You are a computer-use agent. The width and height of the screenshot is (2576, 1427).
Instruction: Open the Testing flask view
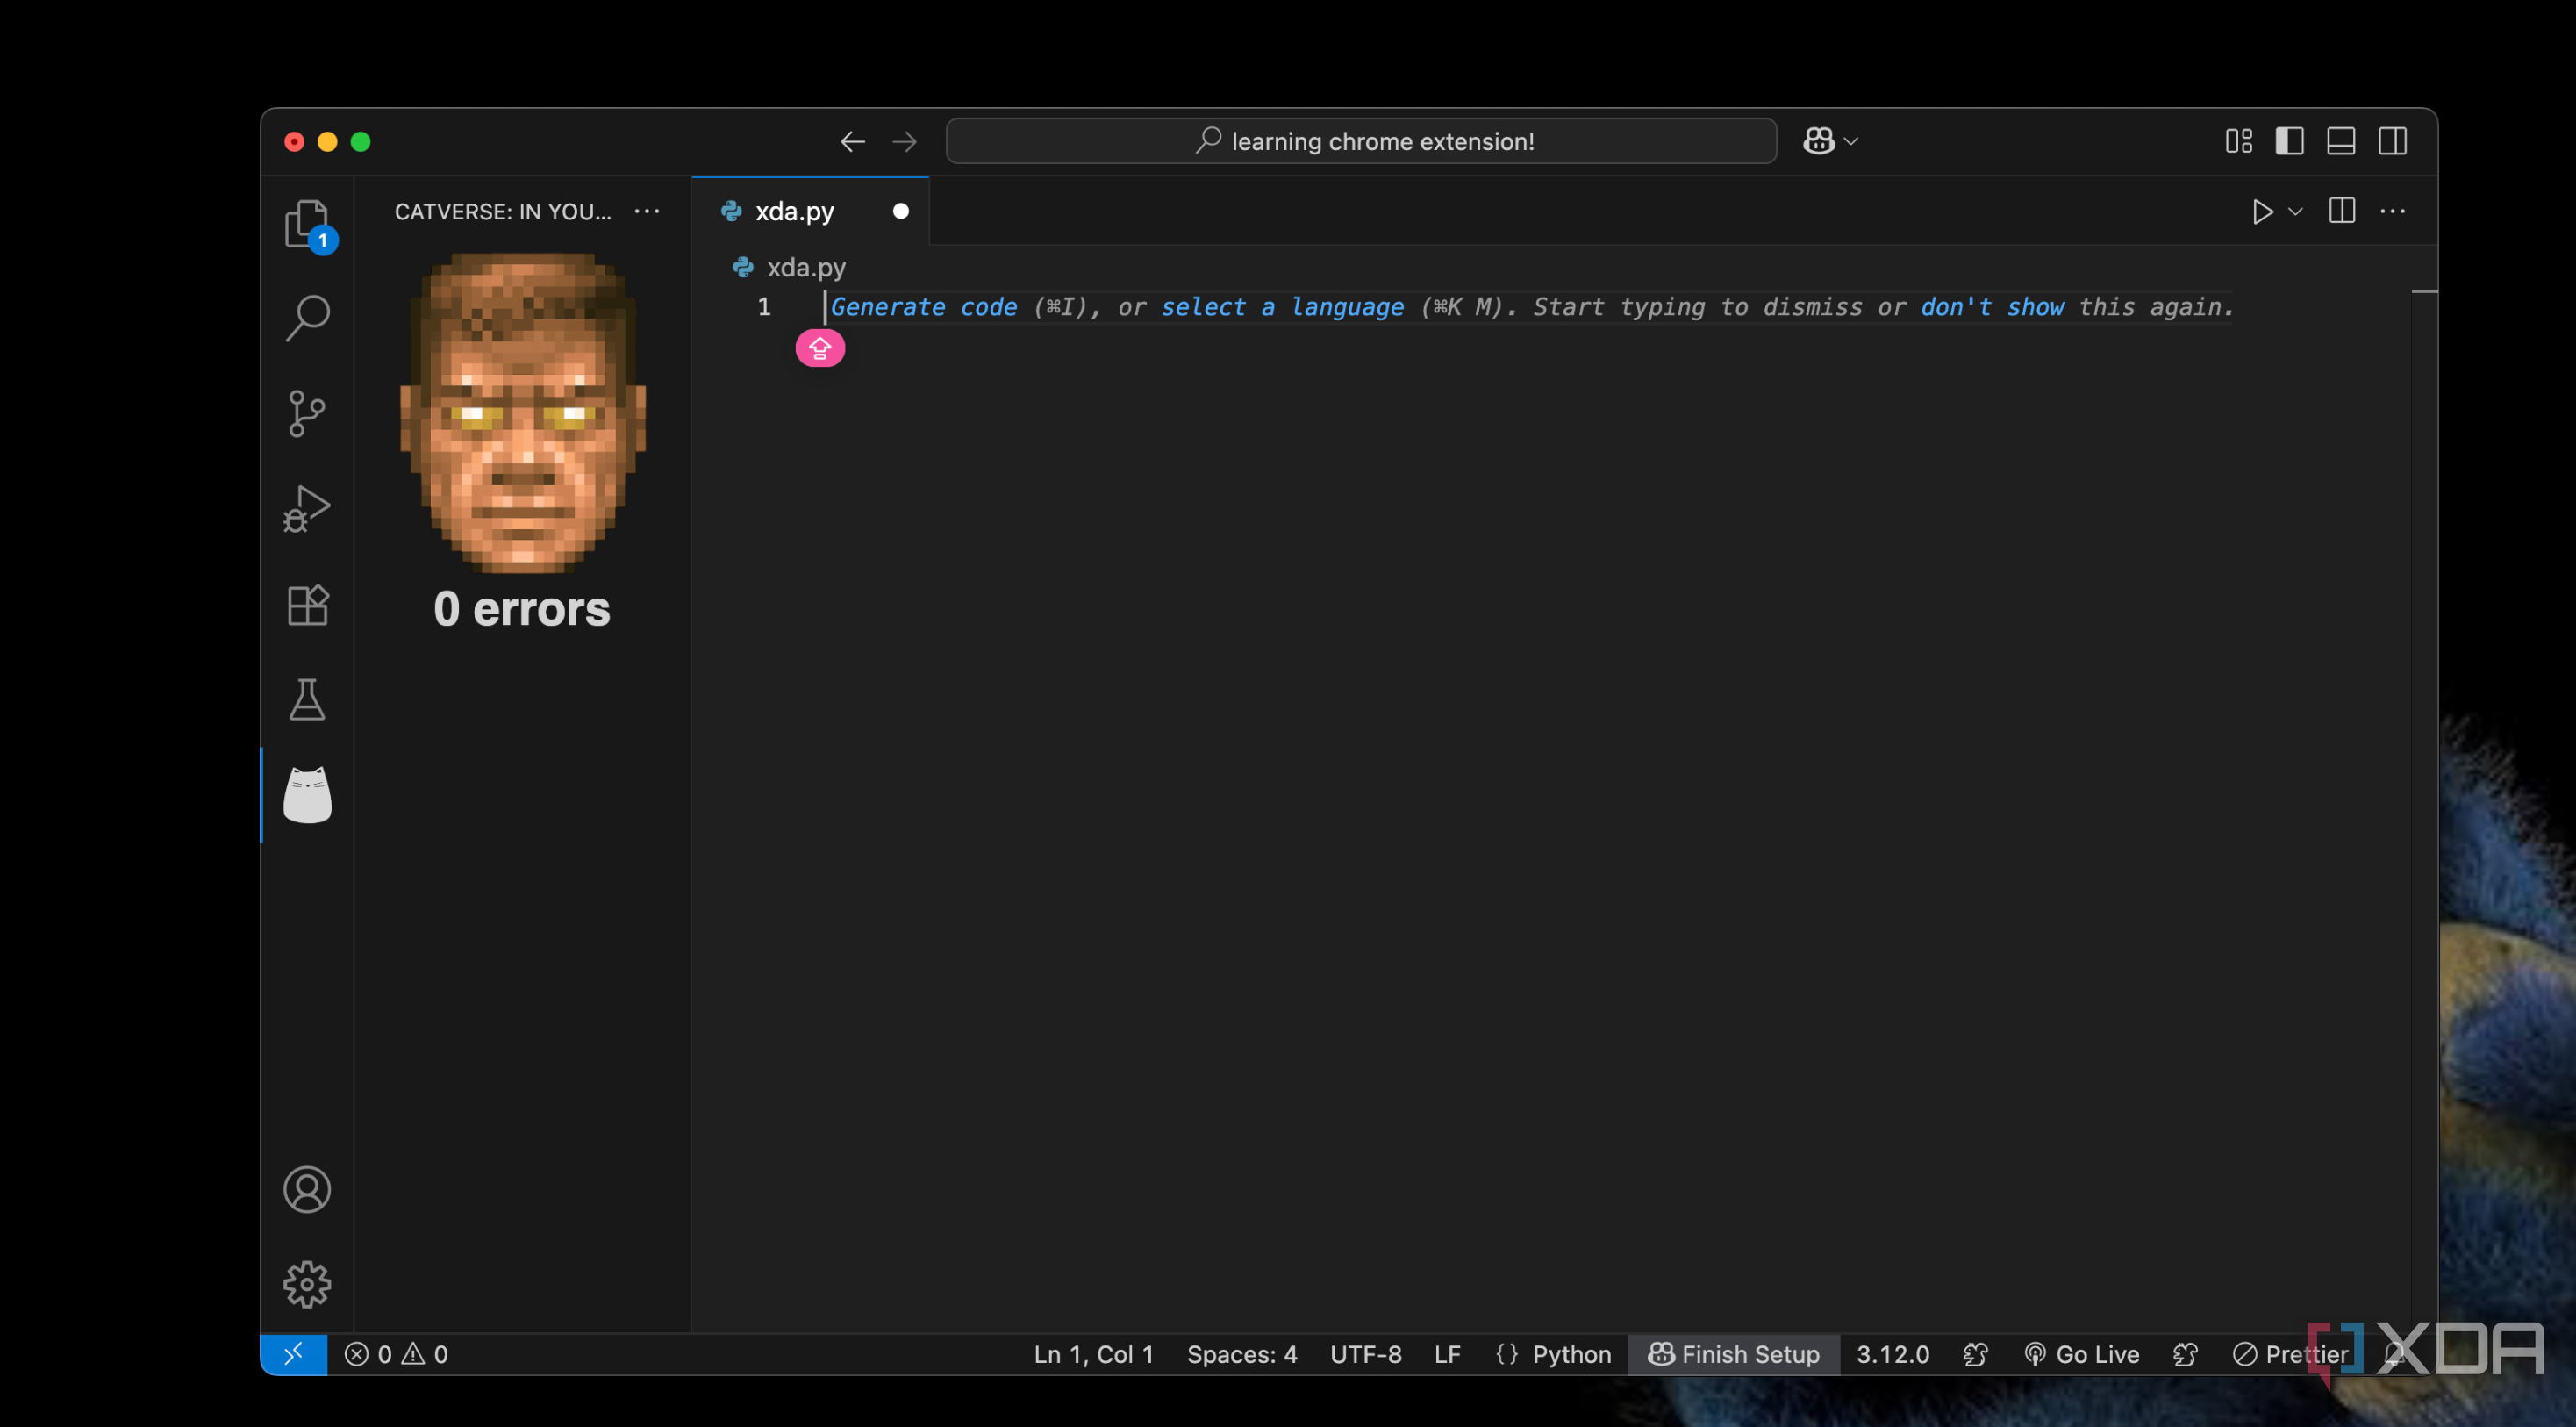pos(307,699)
